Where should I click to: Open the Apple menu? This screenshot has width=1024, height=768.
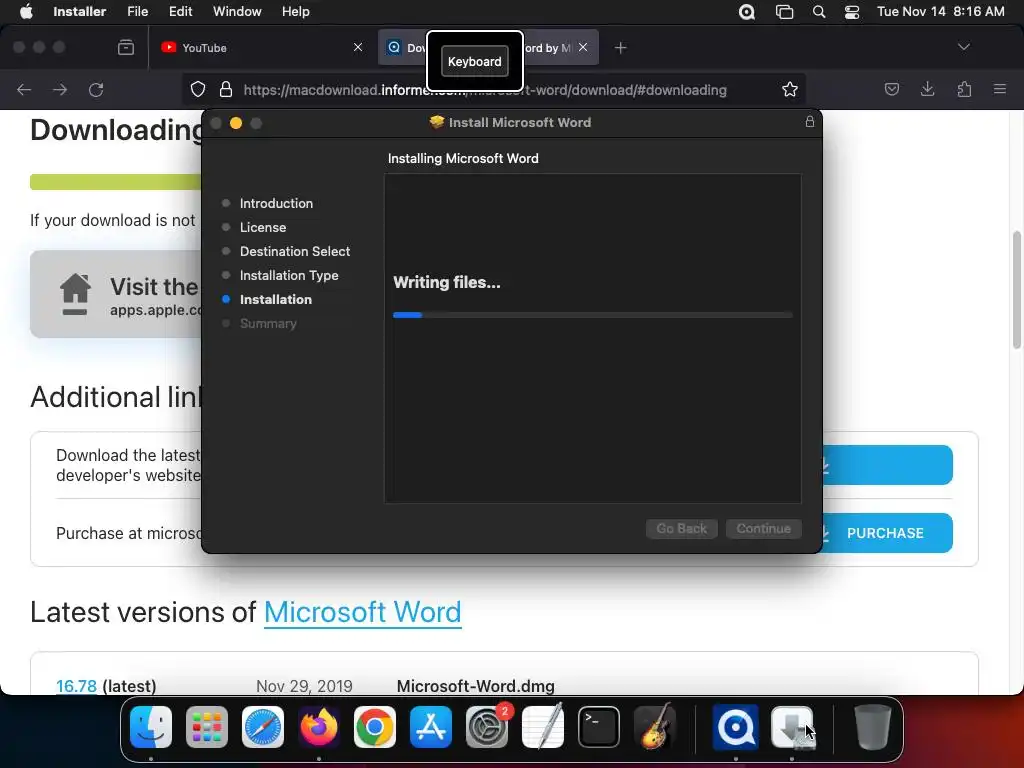click(x=26, y=12)
